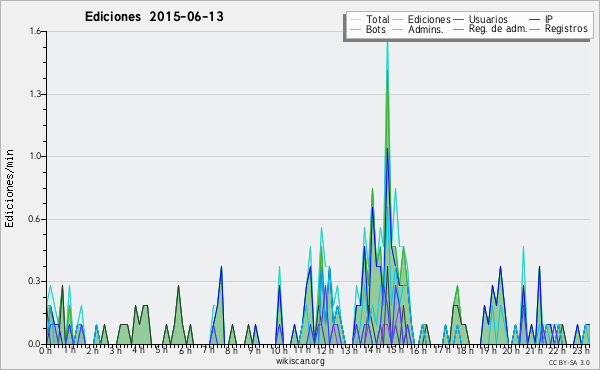Screen dimensions: 600x370
Task: Click the 0.6 y-axis value
Action: [x=35, y=219]
